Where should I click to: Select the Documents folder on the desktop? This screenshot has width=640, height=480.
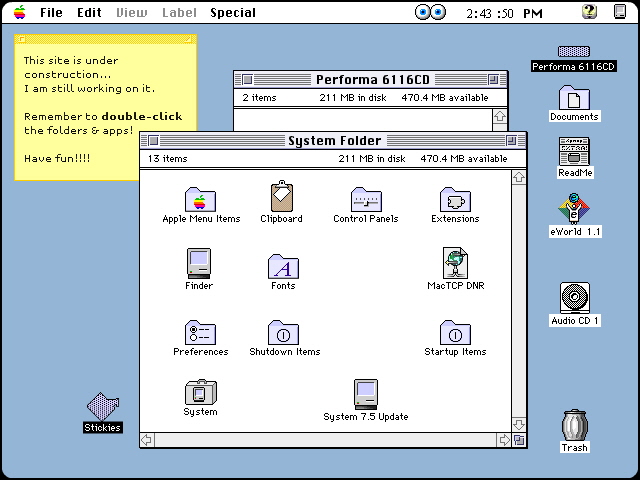574,98
